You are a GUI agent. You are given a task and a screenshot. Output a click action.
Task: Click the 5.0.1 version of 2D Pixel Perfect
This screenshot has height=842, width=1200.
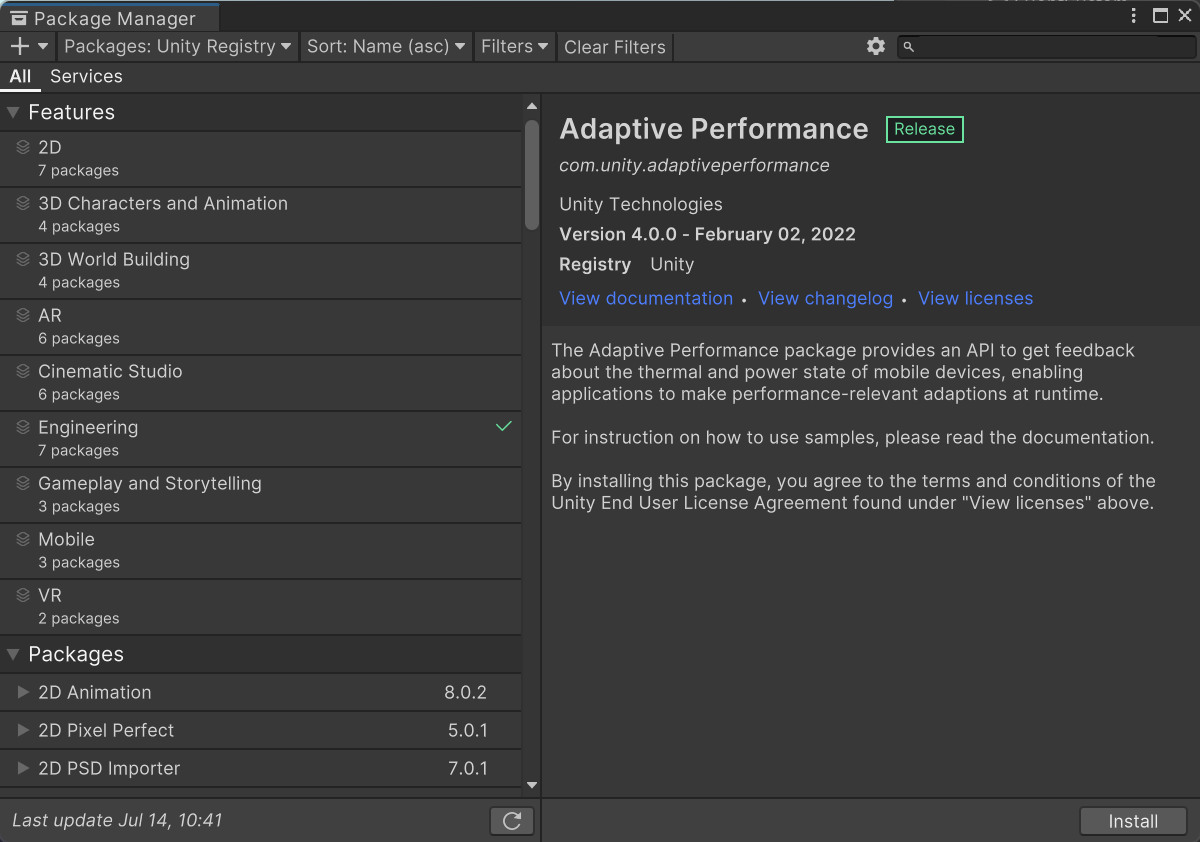tap(467, 730)
